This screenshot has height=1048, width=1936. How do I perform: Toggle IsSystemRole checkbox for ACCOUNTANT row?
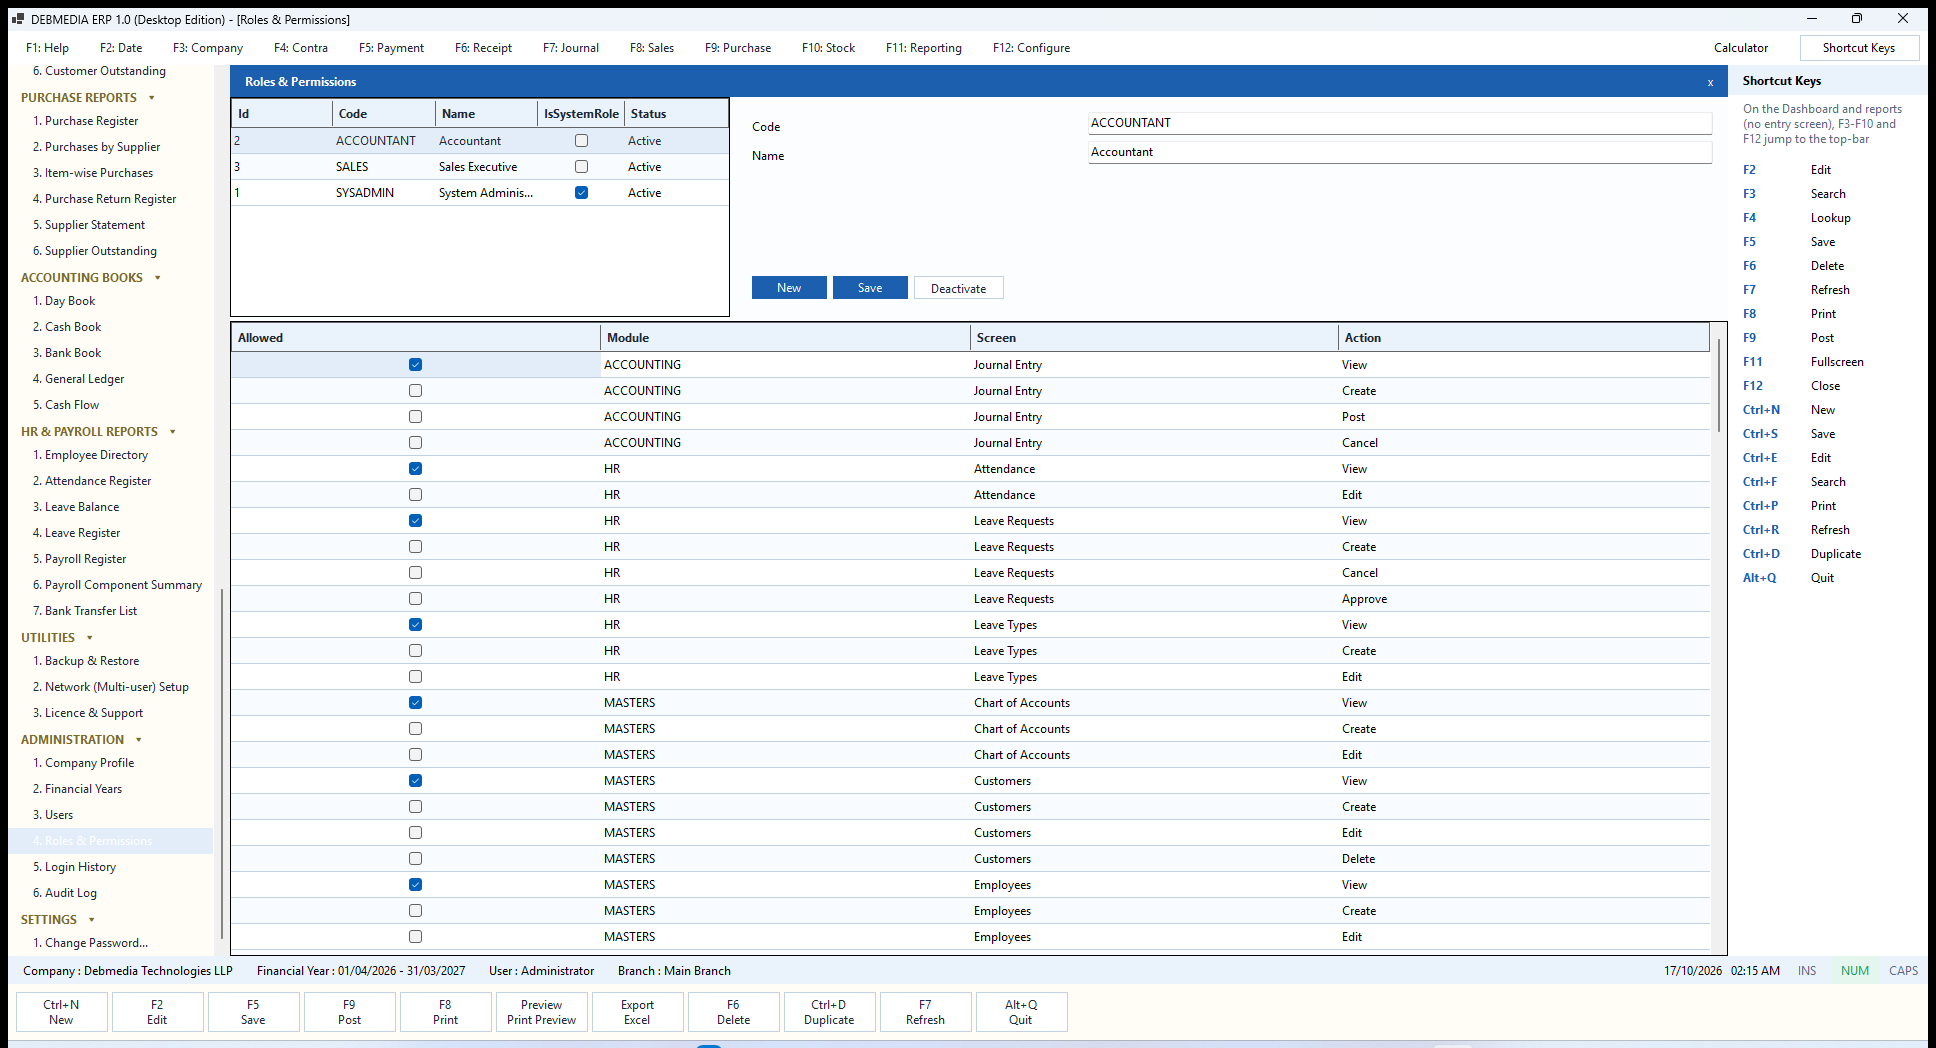[x=581, y=141]
